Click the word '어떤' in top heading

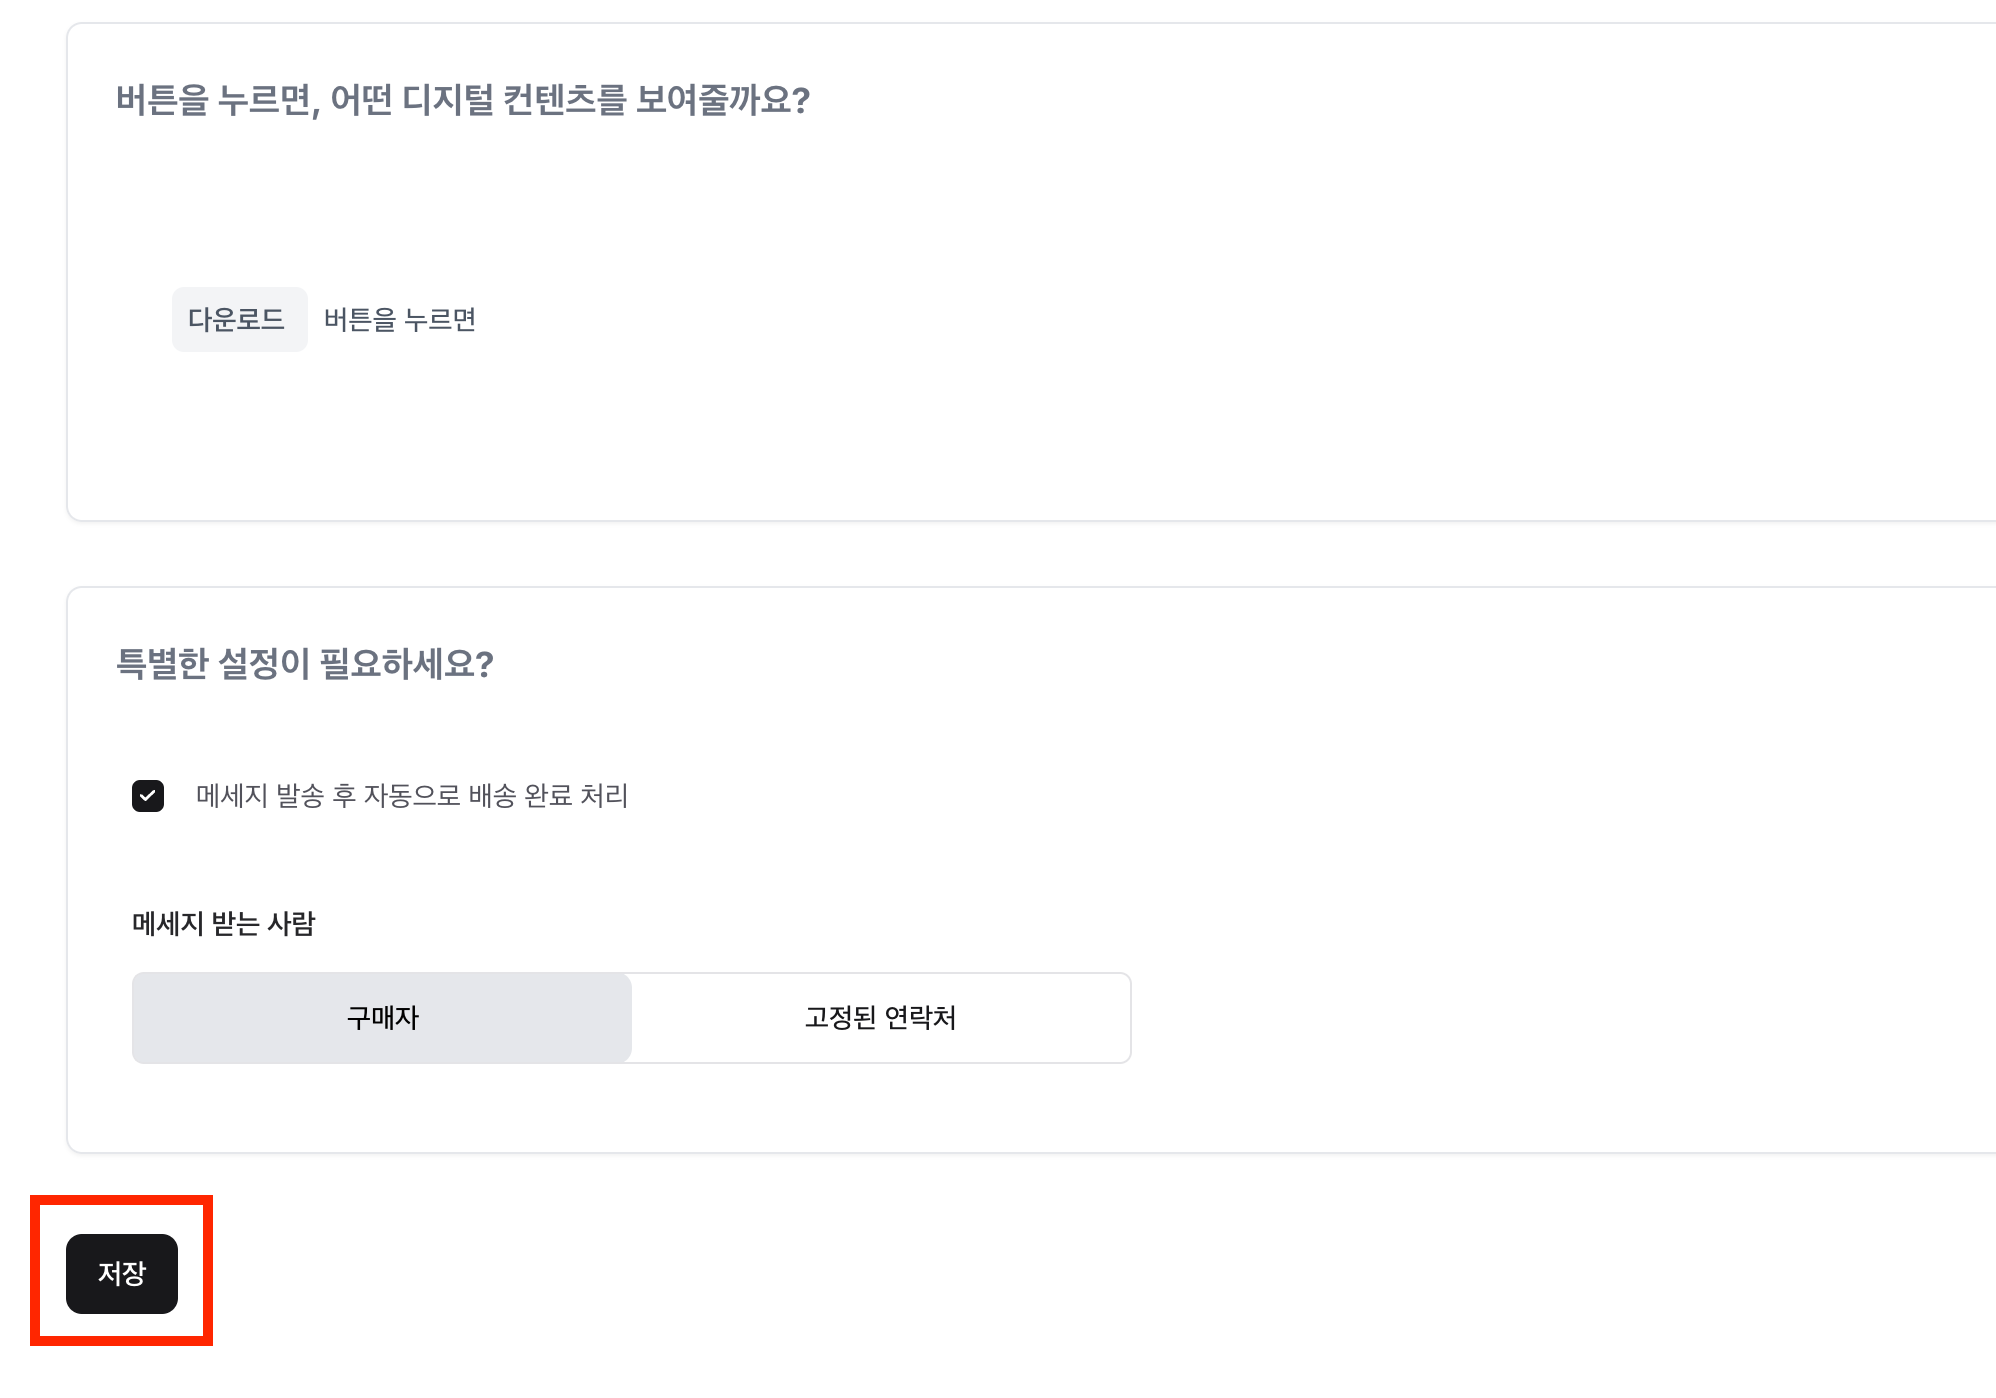361,99
